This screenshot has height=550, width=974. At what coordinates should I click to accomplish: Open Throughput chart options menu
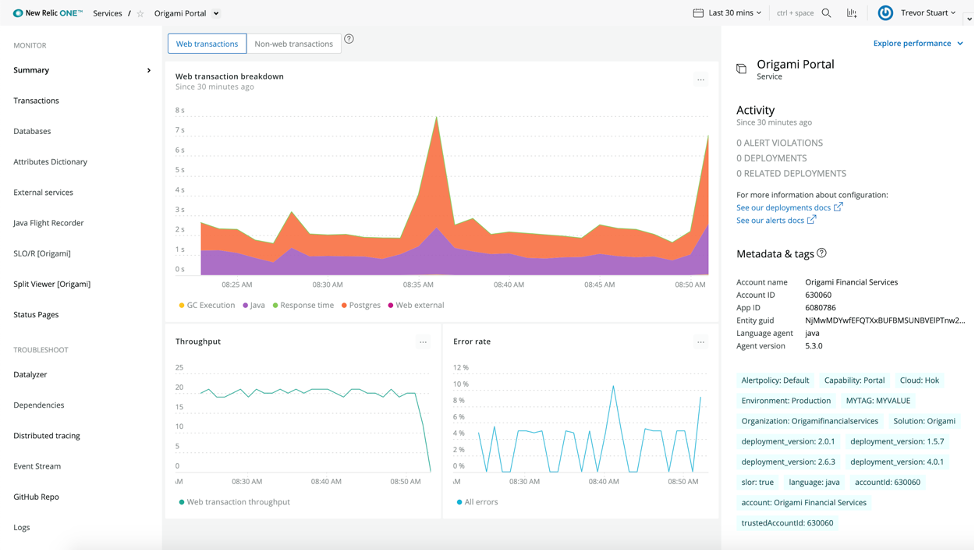(x=423, y=342)
